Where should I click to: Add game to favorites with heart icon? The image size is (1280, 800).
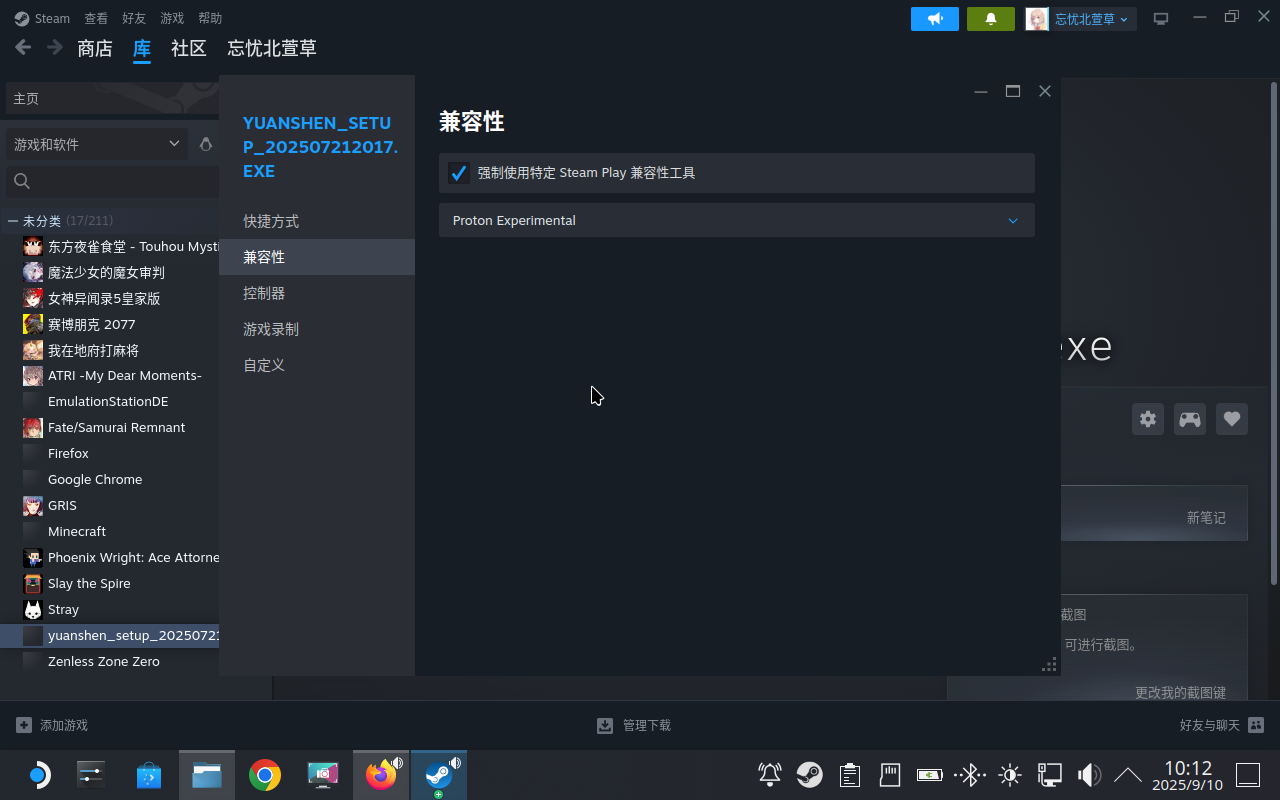[1232, 419]
